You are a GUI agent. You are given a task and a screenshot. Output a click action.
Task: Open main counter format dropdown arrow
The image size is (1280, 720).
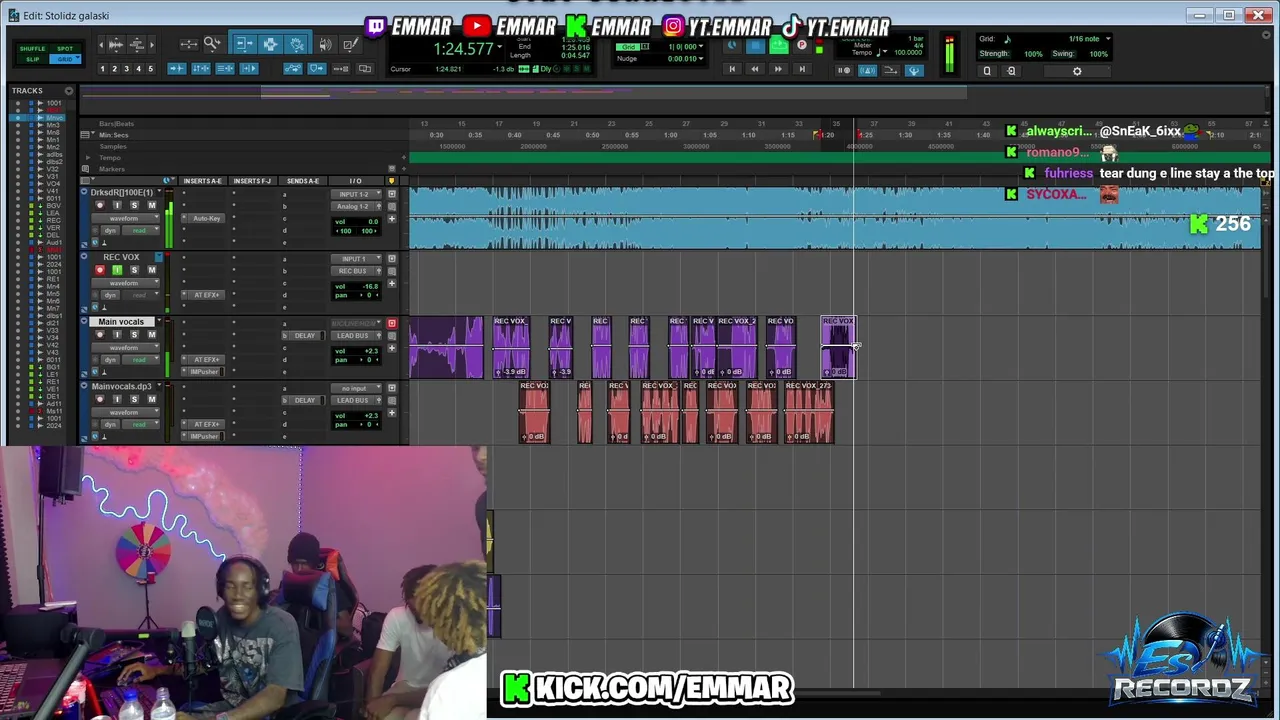click(x=500, y=47)
